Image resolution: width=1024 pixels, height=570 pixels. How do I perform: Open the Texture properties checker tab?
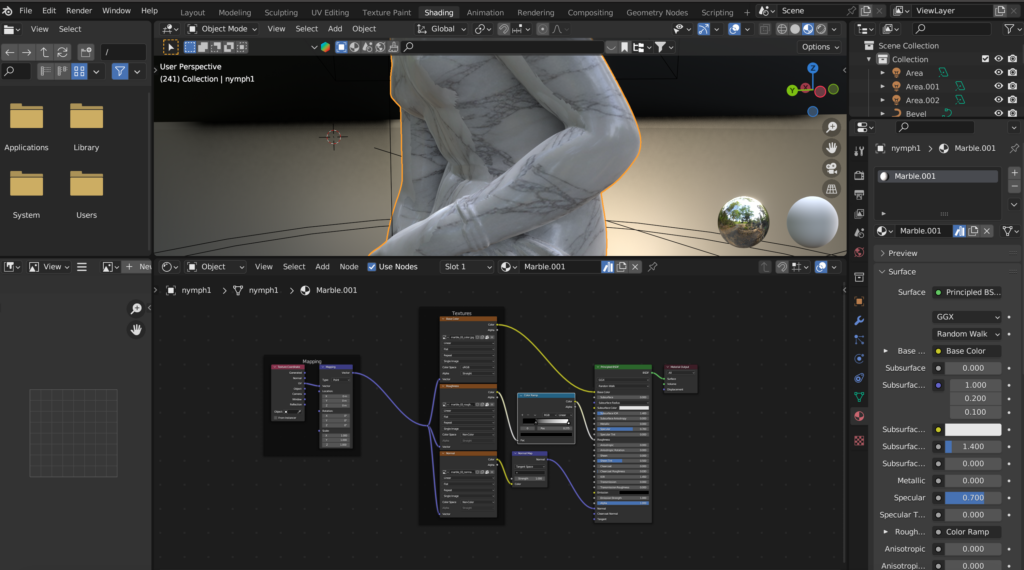[x=859, y=441]
